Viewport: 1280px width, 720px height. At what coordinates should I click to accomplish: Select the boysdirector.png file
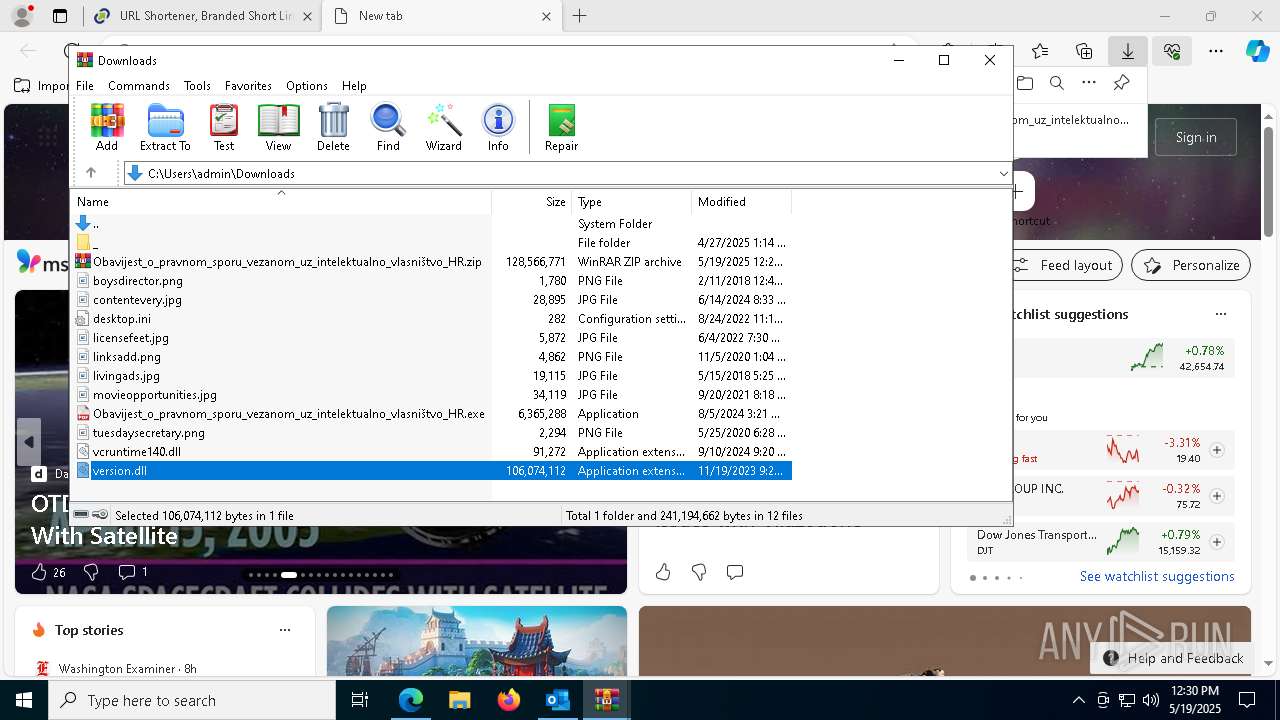tap(432, 281)
